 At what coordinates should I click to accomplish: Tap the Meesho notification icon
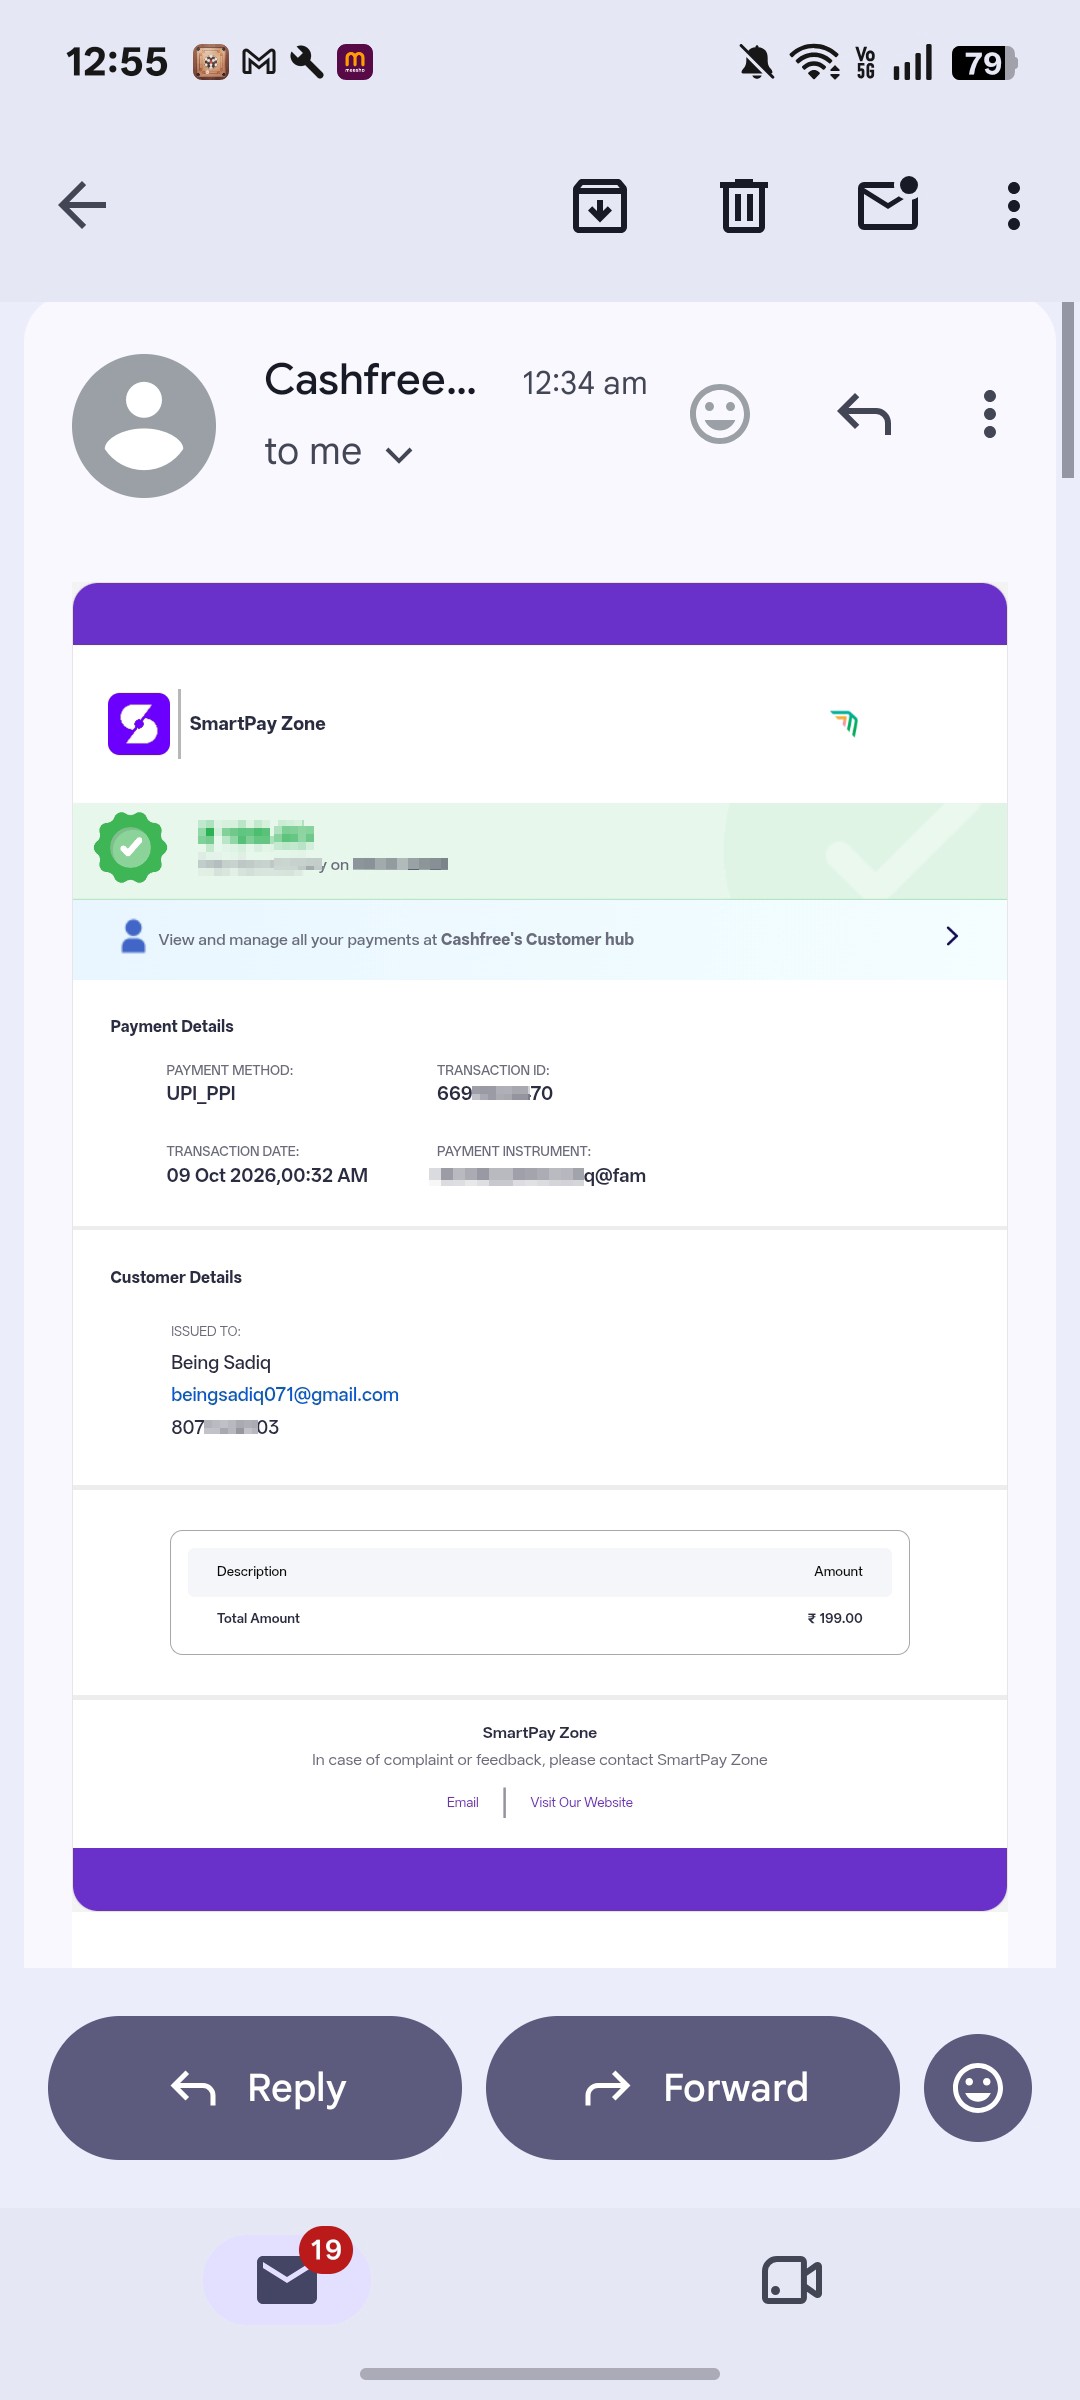click(355, 62)
